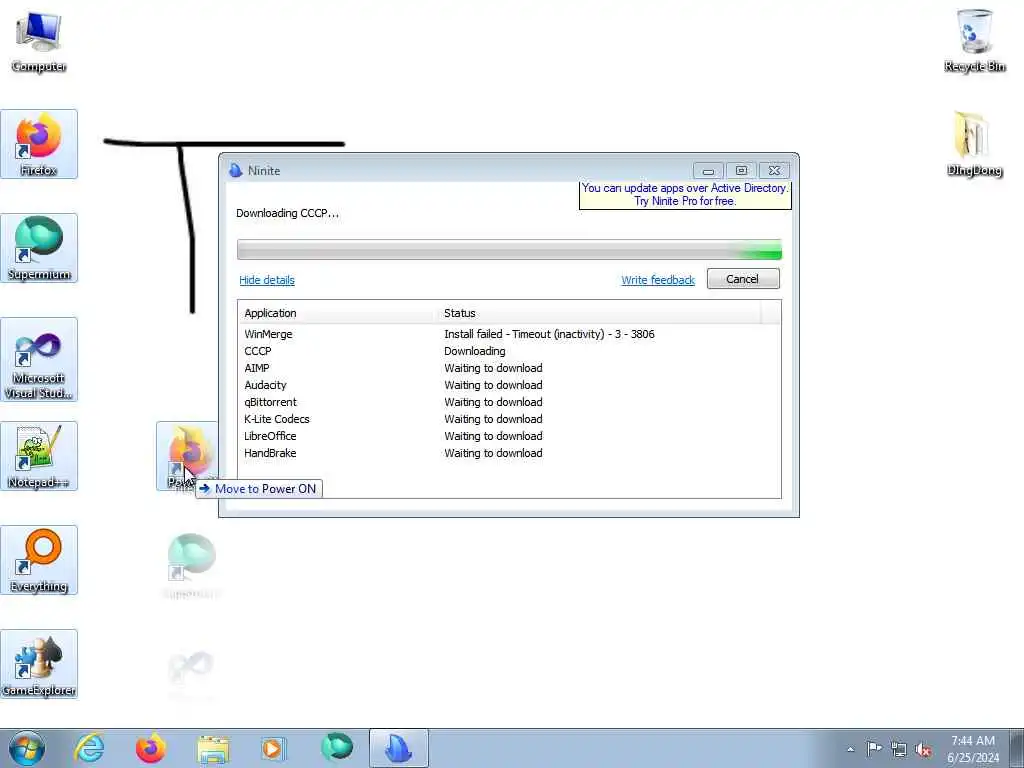Screen dimensions: 1024x768
Task: Select the AIMP row
Action: point(509,368)
